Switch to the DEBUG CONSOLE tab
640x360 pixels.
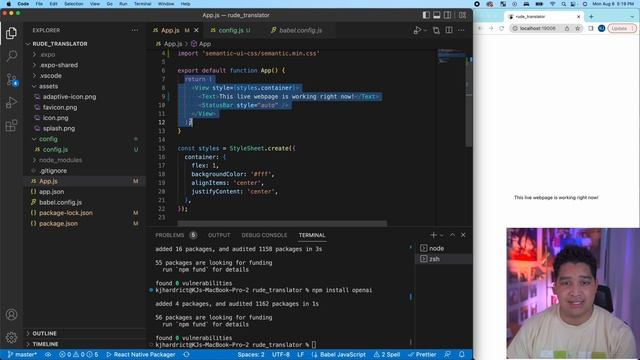click(264, 235)
